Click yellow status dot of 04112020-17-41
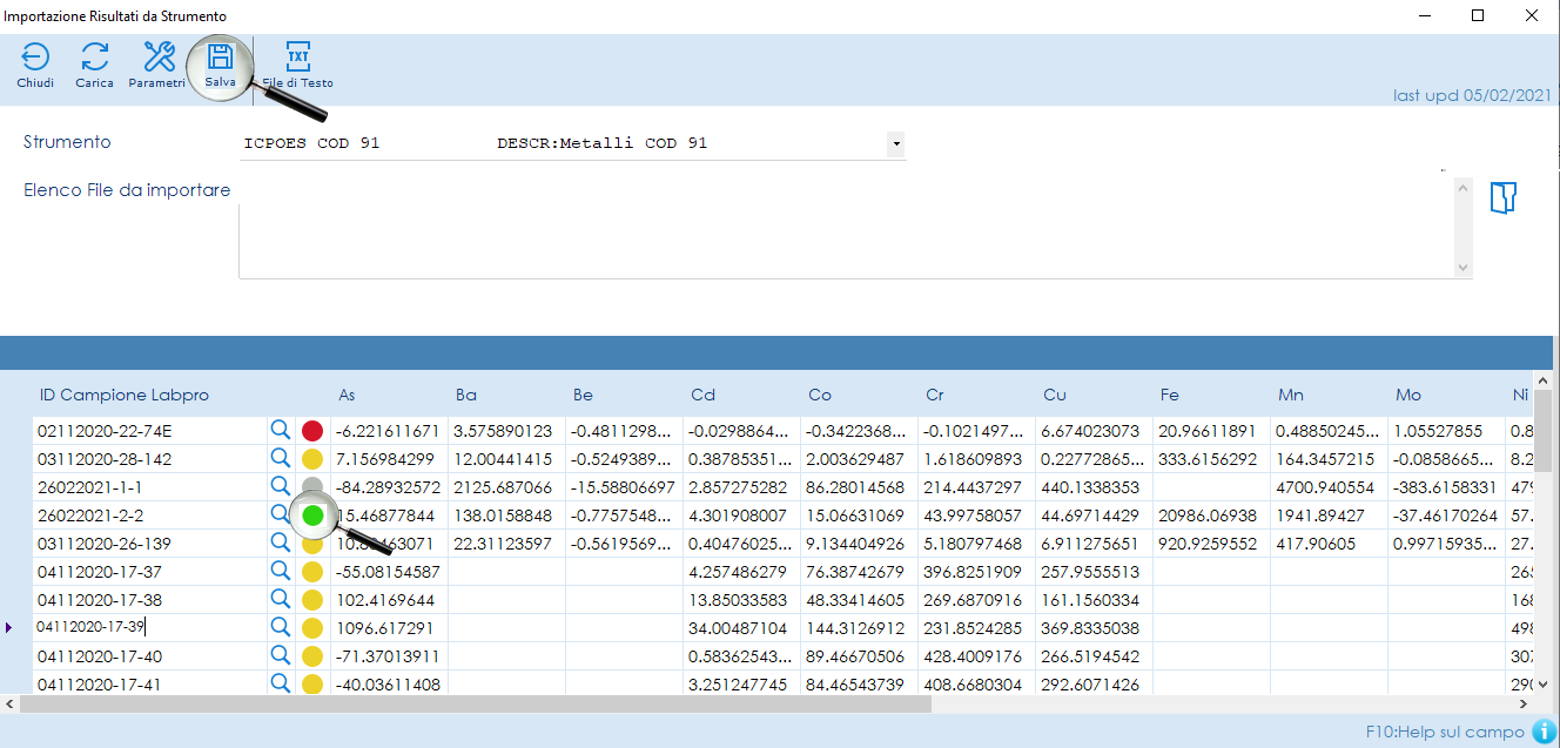This screenshot has height=748, width=1560. [x=312, y=684]
